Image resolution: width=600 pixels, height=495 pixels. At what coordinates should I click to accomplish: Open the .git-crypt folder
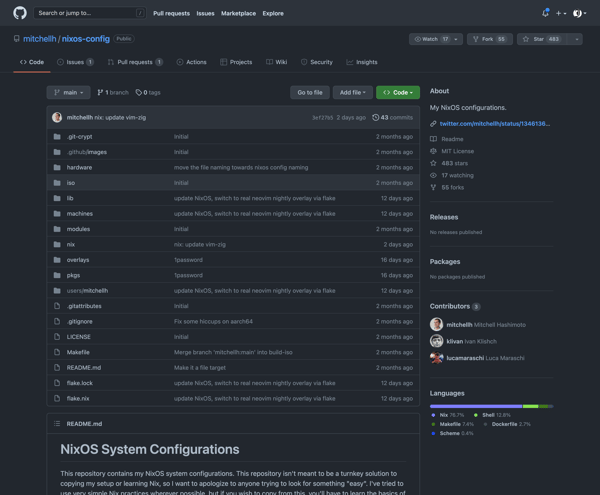coord(80,137)
